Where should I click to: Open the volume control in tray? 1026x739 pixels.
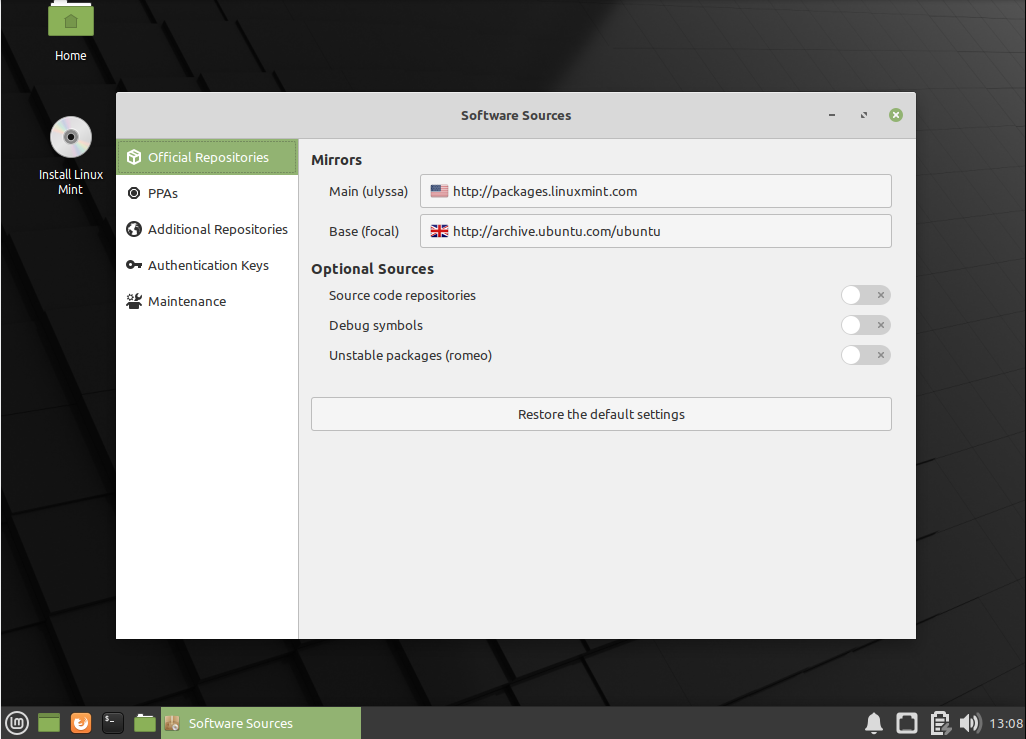click(970, 723)
